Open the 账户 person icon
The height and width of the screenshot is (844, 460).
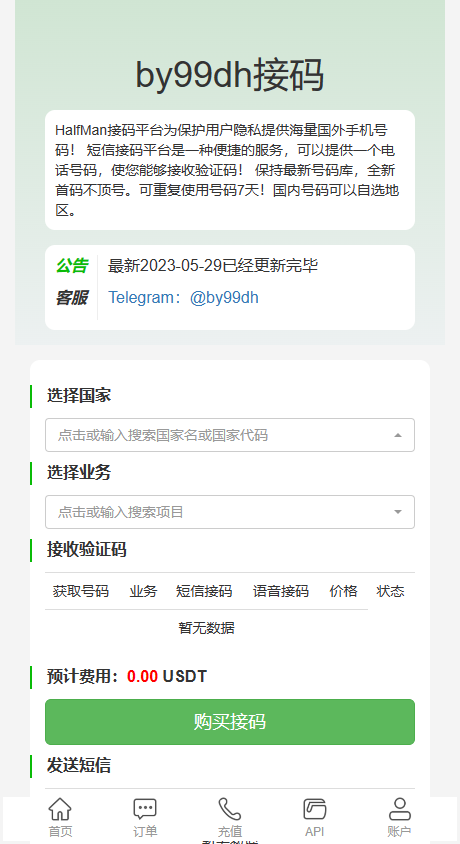coord(399,809)
